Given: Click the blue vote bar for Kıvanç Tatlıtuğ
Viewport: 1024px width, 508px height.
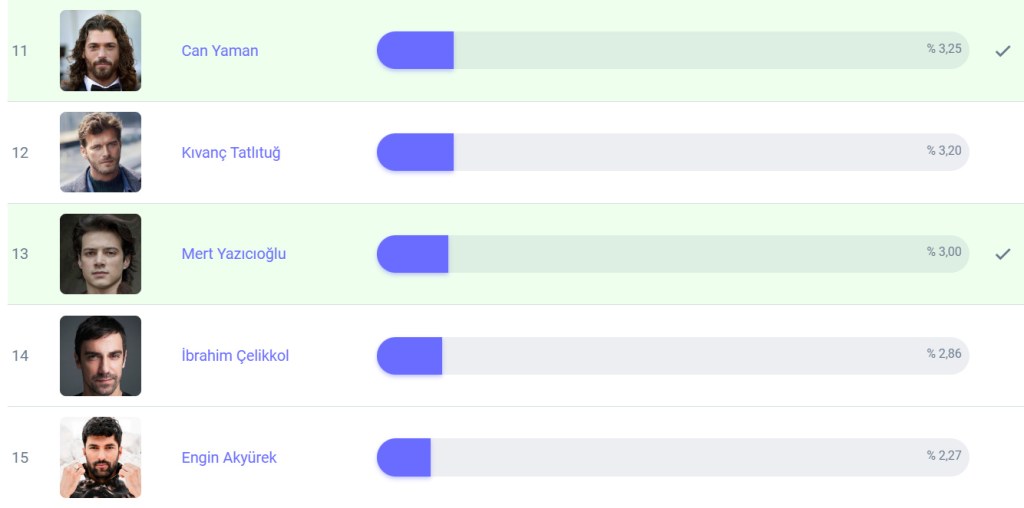Looking at the screenshot, I should click(x=415, y=153).
